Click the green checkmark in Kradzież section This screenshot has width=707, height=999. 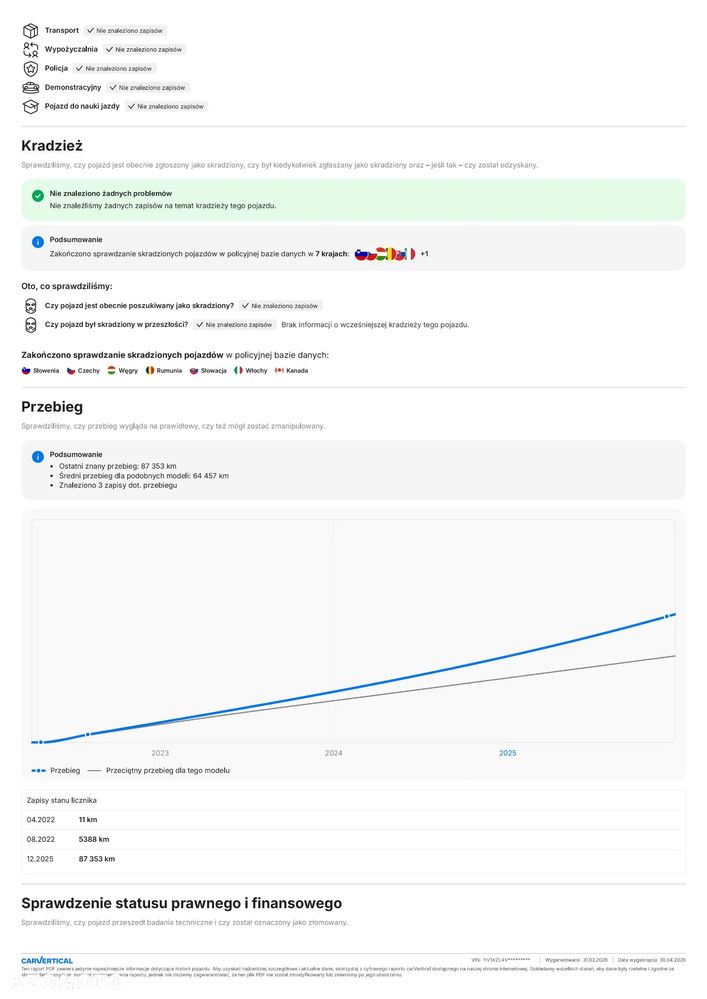pos(38,196)
